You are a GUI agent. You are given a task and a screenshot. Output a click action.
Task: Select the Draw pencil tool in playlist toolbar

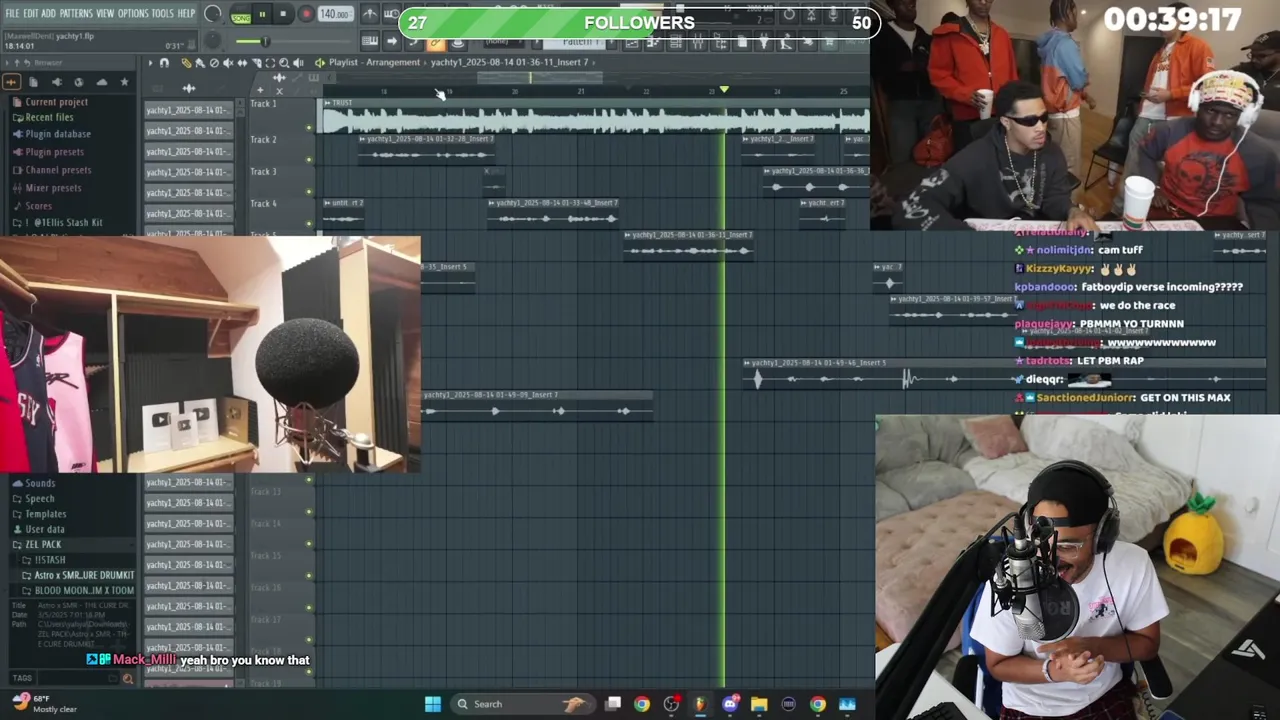pos(186,63)
